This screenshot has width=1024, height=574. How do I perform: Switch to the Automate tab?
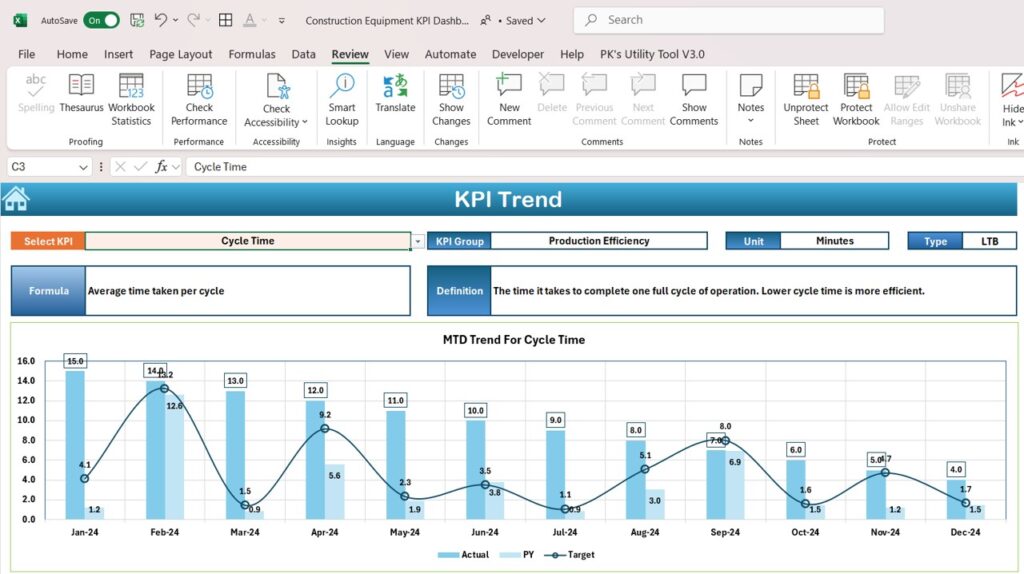pos(450,54)
